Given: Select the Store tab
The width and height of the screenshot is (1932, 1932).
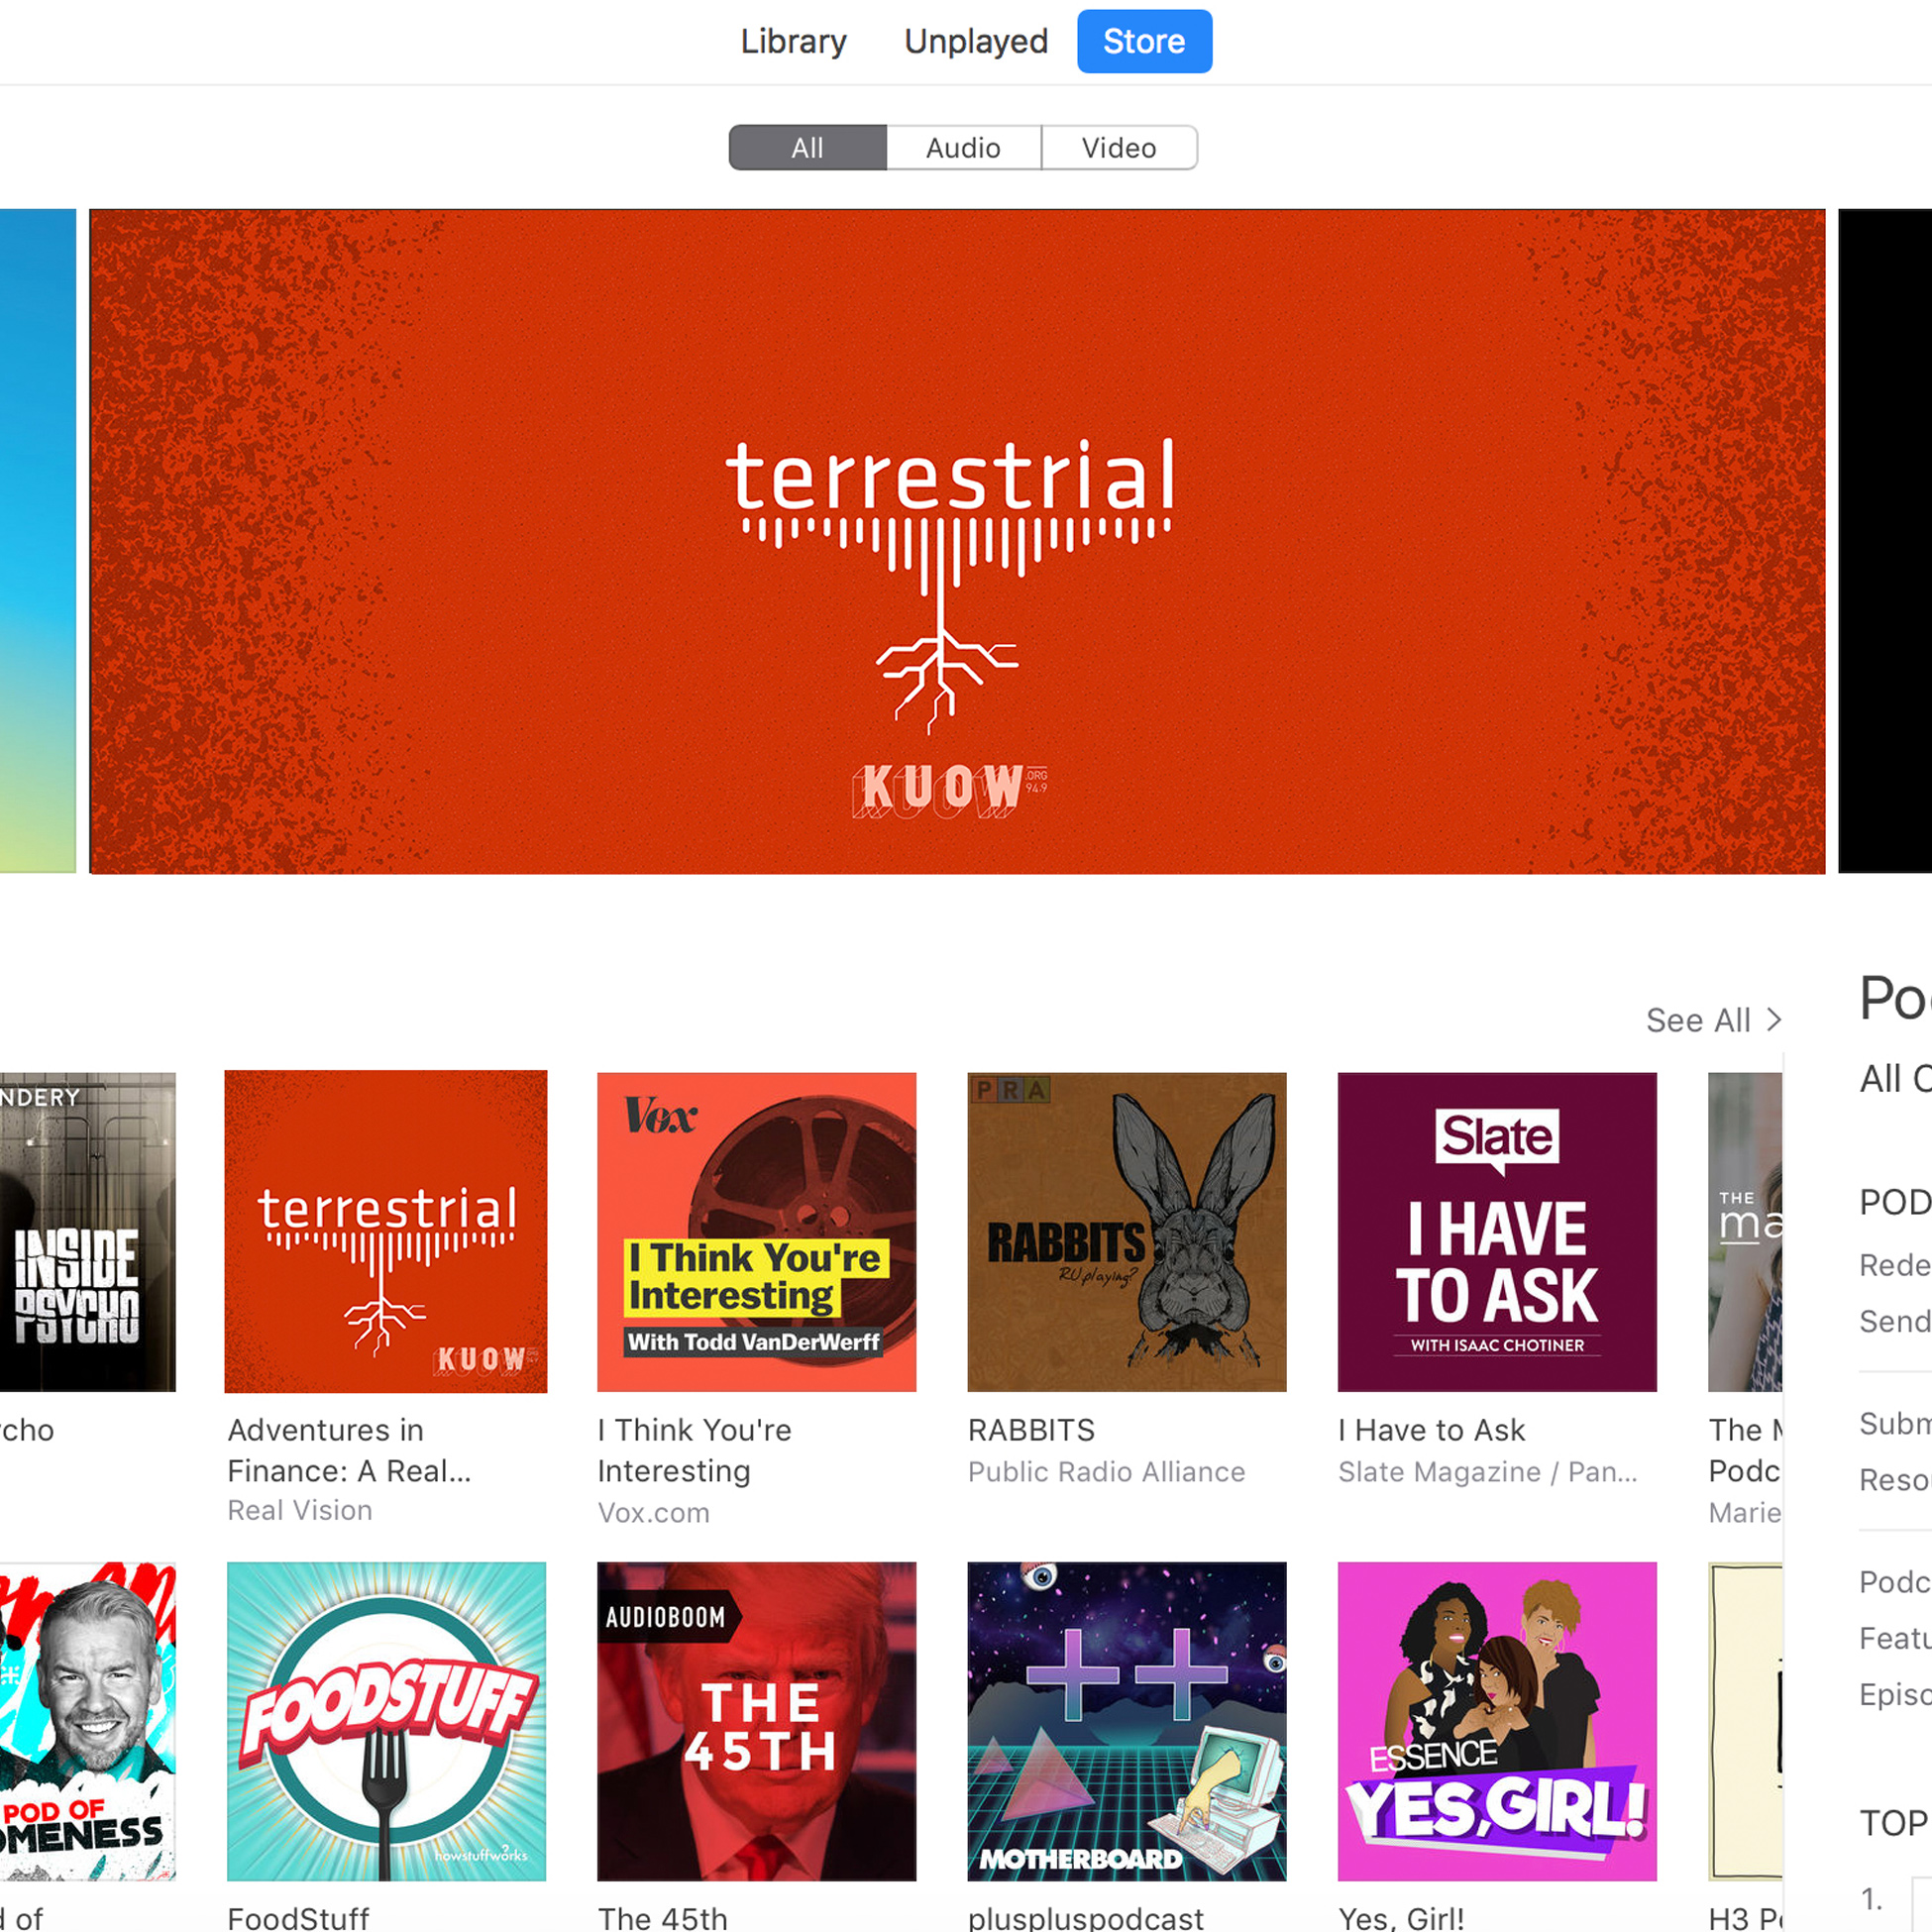Looking at the screenshot, I should click(1144, 41).
